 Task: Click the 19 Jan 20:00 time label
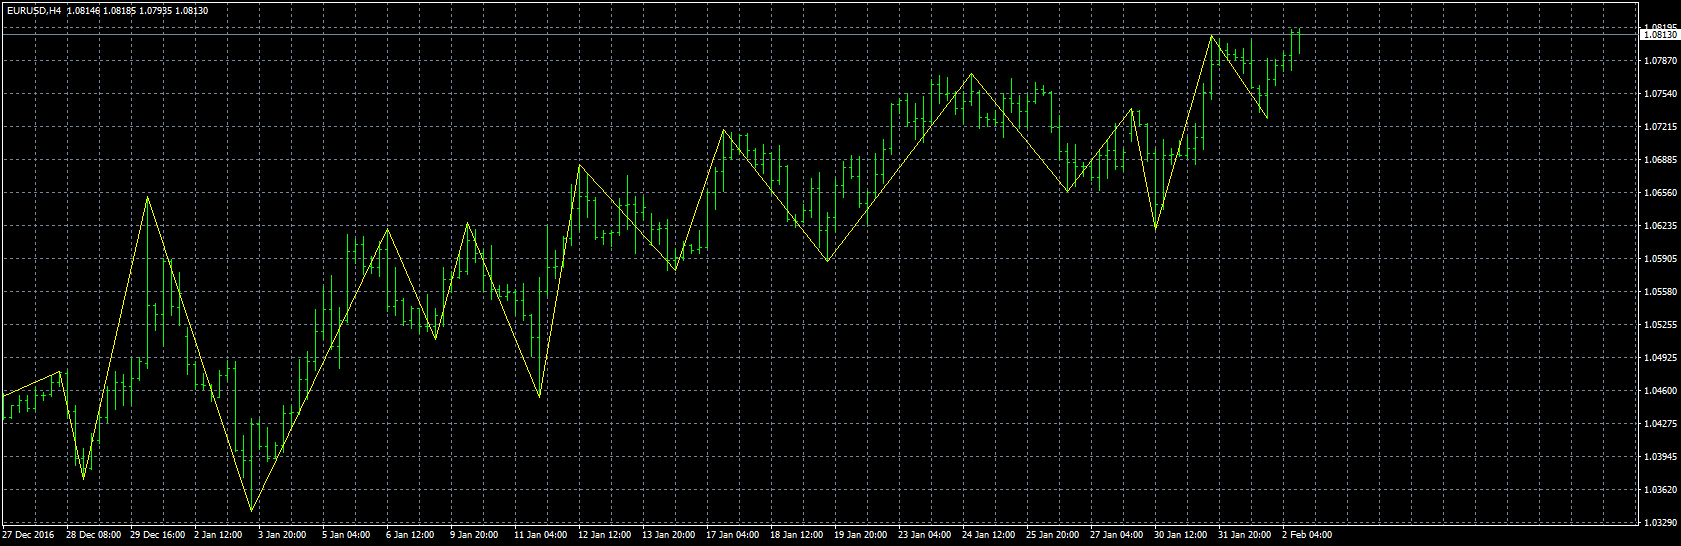pyautogui.click(x=861, y=535)
